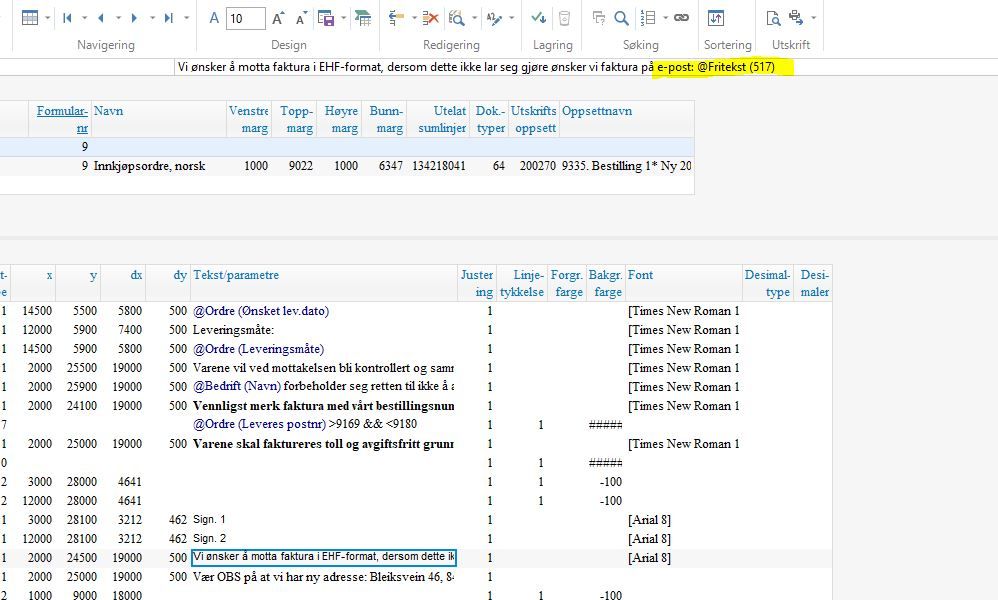This screenshot has width=998, height=600.
Task: Go to the first record
Action: 67,18
